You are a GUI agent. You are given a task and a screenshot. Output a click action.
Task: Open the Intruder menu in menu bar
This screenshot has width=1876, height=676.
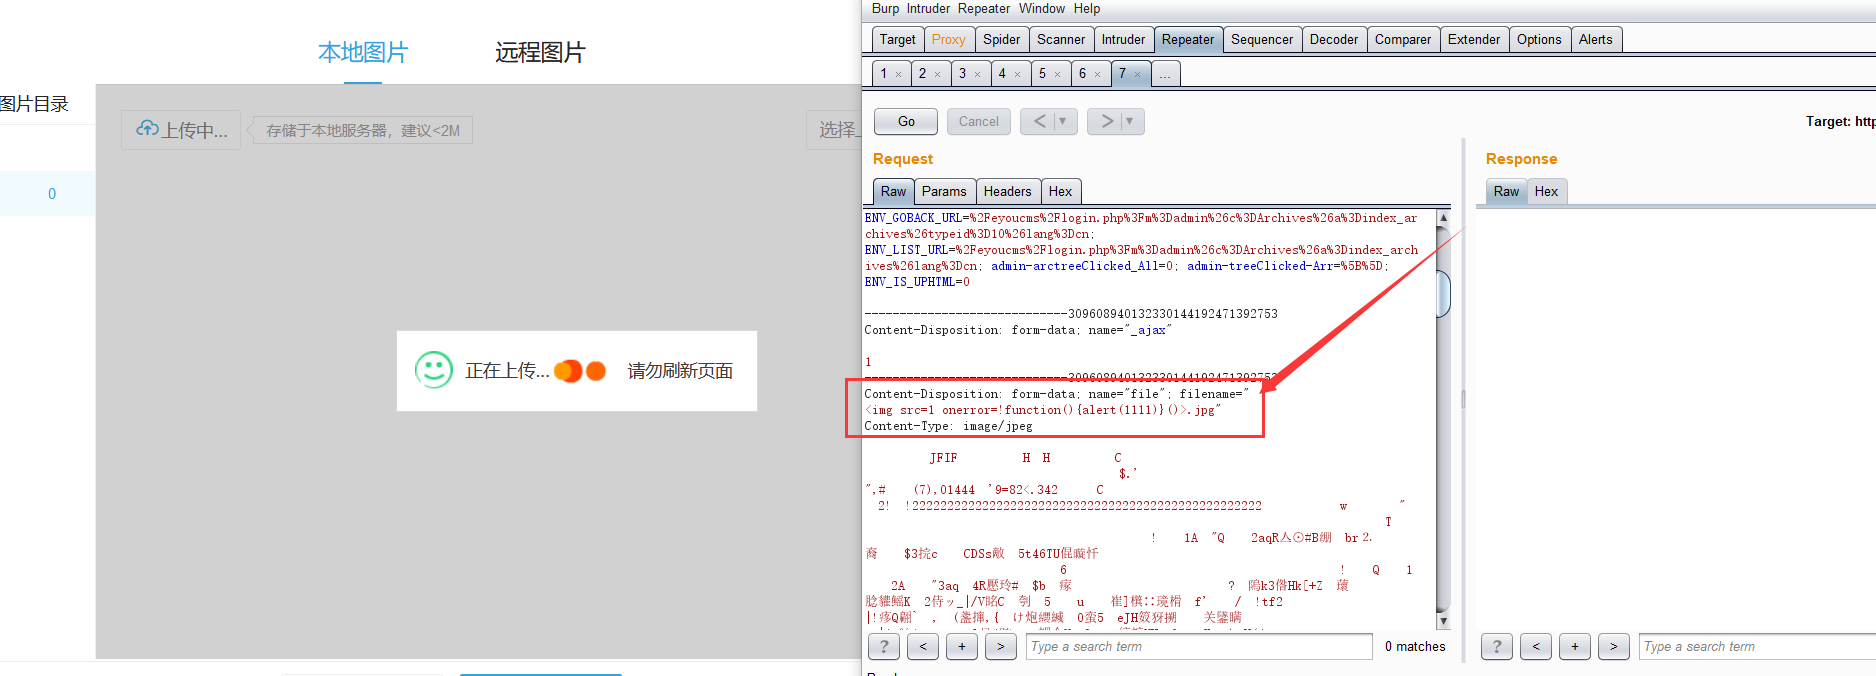point(928,9)
